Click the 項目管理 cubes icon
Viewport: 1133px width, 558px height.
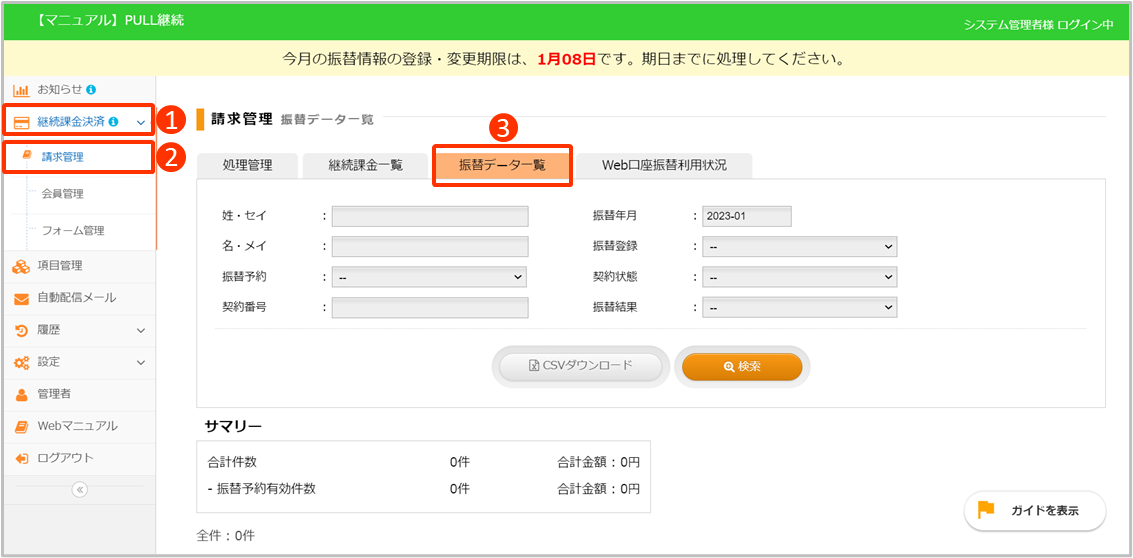(20, 266)
